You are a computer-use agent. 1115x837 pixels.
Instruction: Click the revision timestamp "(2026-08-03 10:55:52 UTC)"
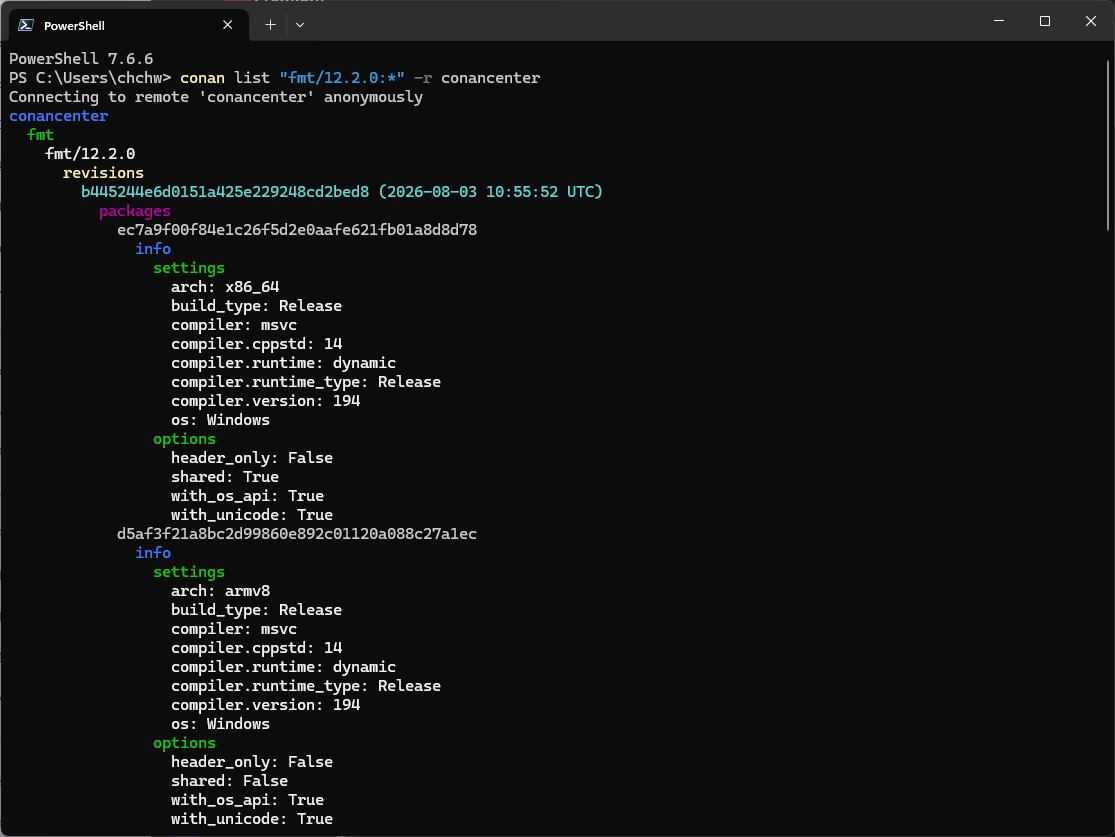point(491,192)
